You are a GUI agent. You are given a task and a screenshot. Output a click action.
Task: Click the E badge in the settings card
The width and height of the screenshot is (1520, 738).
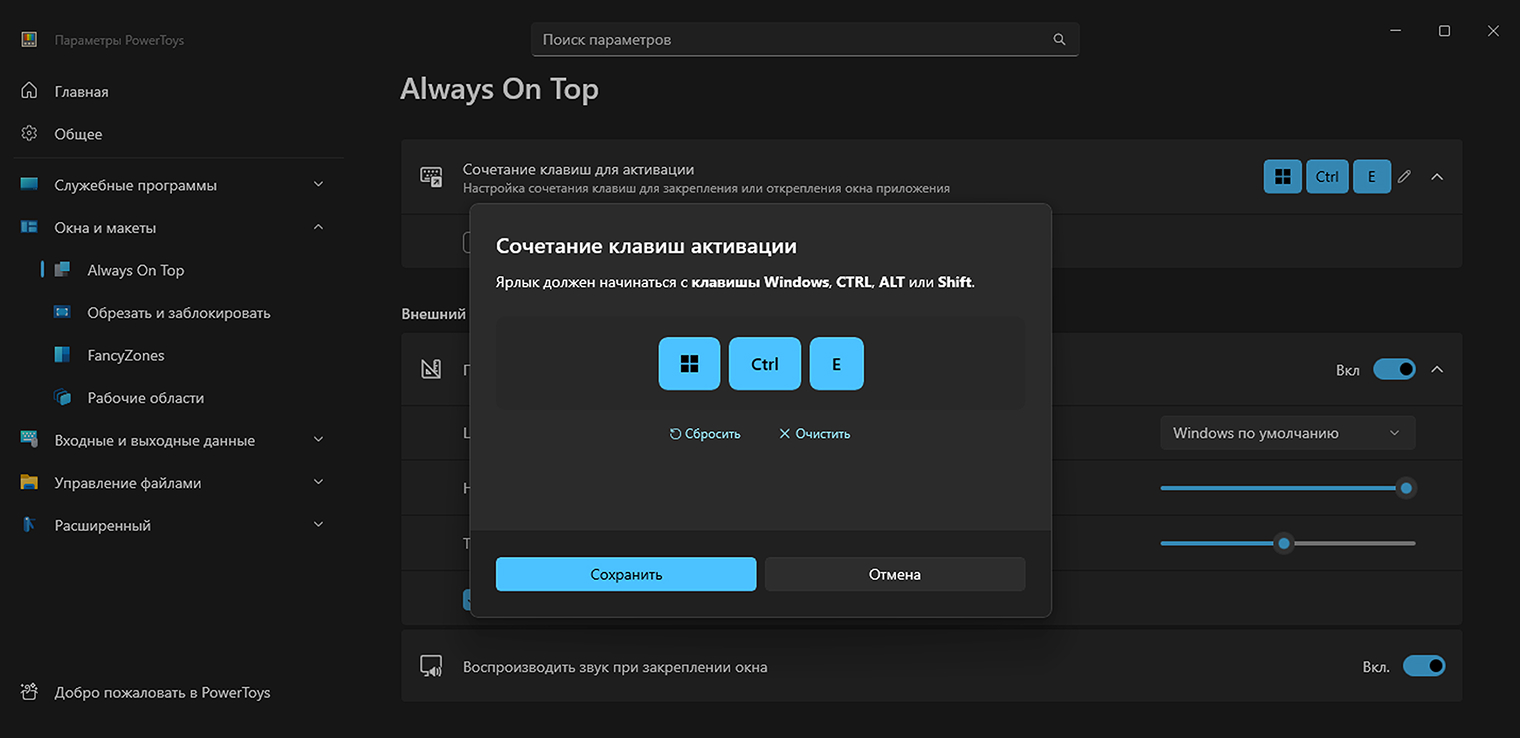(1372, 177)
